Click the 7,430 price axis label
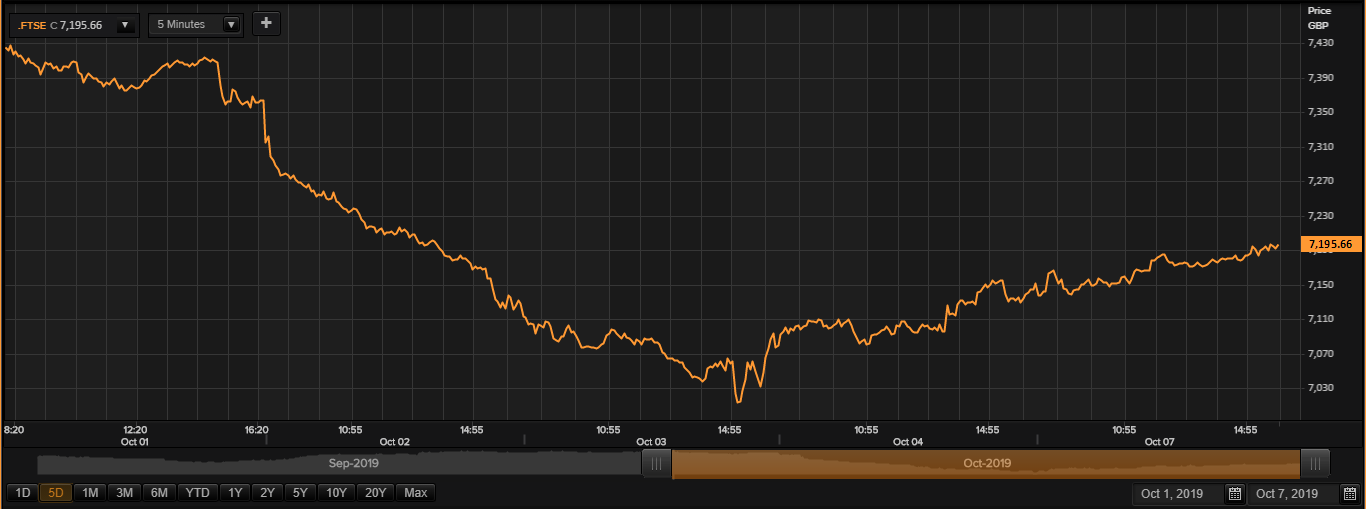This screenshot has height=509, width=1366. (x=1323, y=43)
